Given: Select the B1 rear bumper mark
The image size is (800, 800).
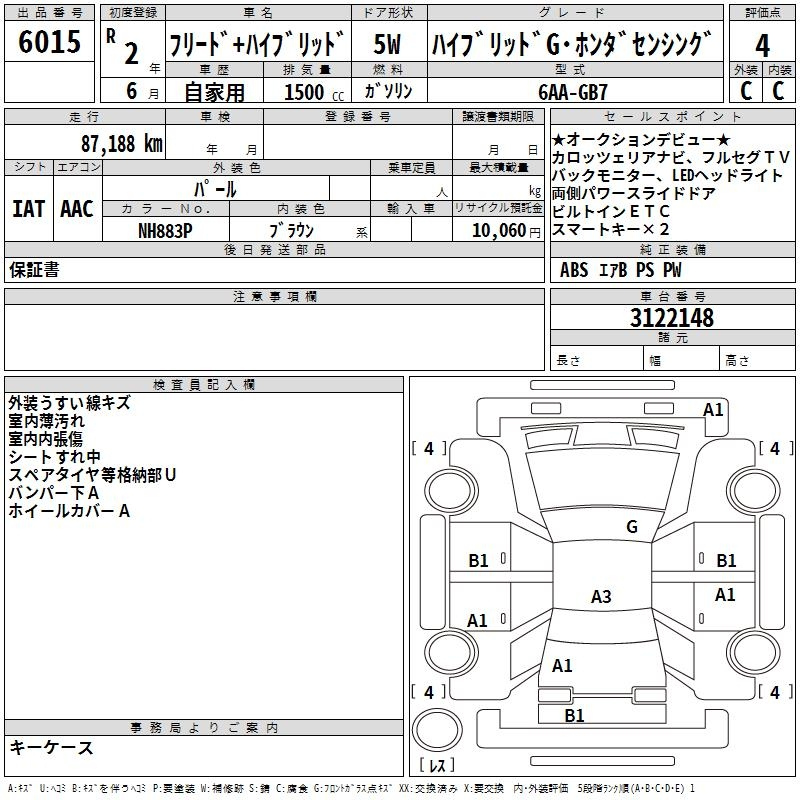Looking at the screenshot, I should coord(574,716).
